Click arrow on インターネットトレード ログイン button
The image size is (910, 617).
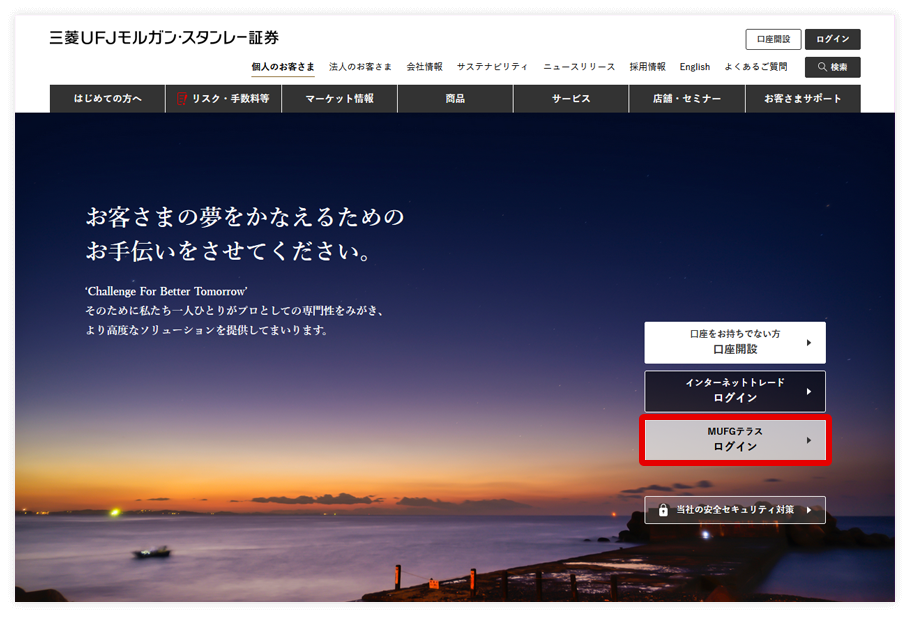click(808, 392)
